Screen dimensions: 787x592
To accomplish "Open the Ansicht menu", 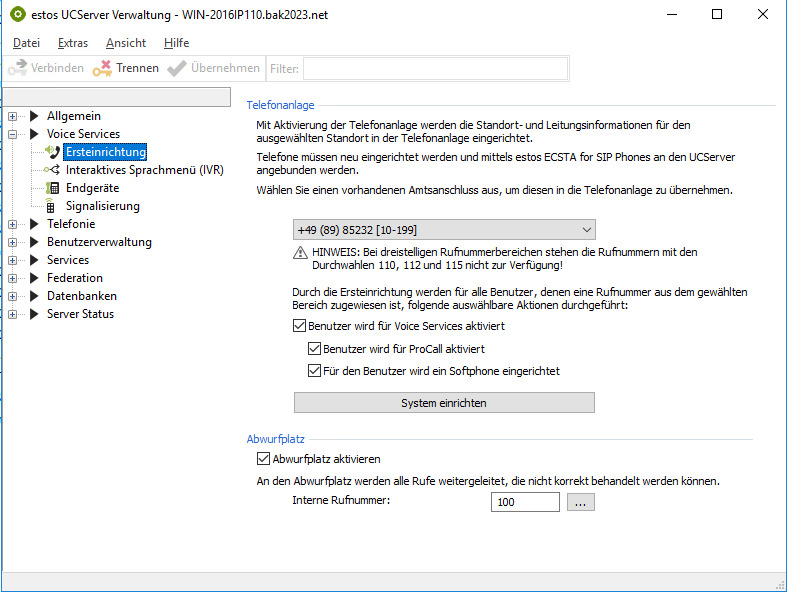I will [126, 43].
